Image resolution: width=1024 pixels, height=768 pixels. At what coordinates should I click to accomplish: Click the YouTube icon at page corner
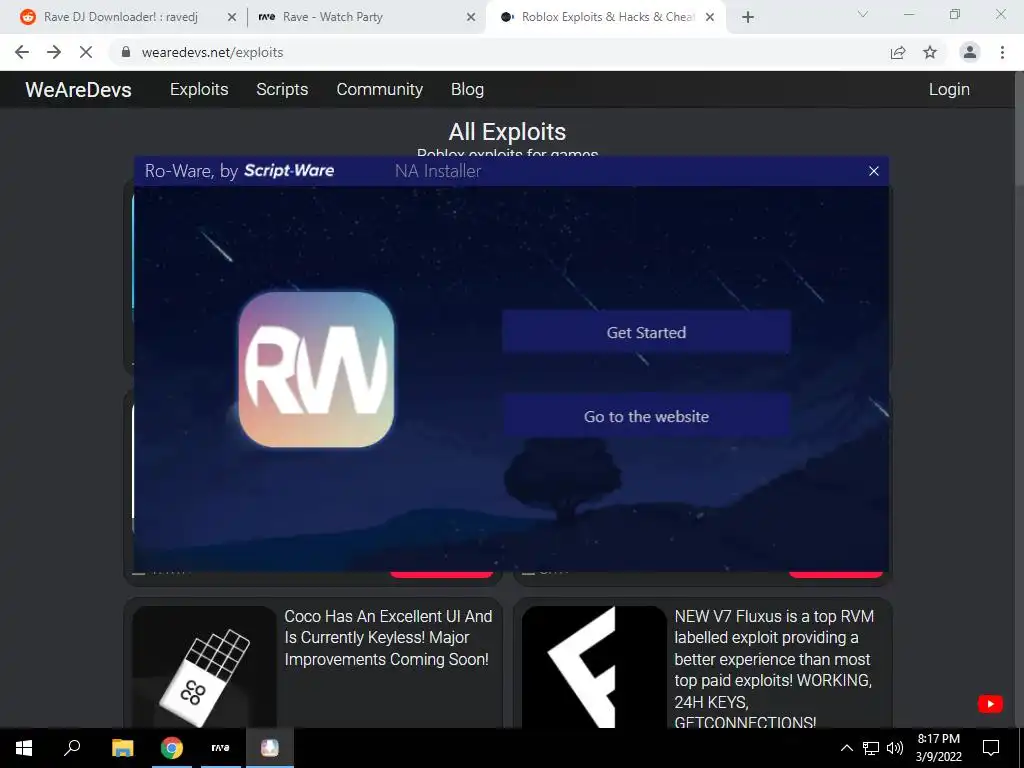tap(990, 703)
